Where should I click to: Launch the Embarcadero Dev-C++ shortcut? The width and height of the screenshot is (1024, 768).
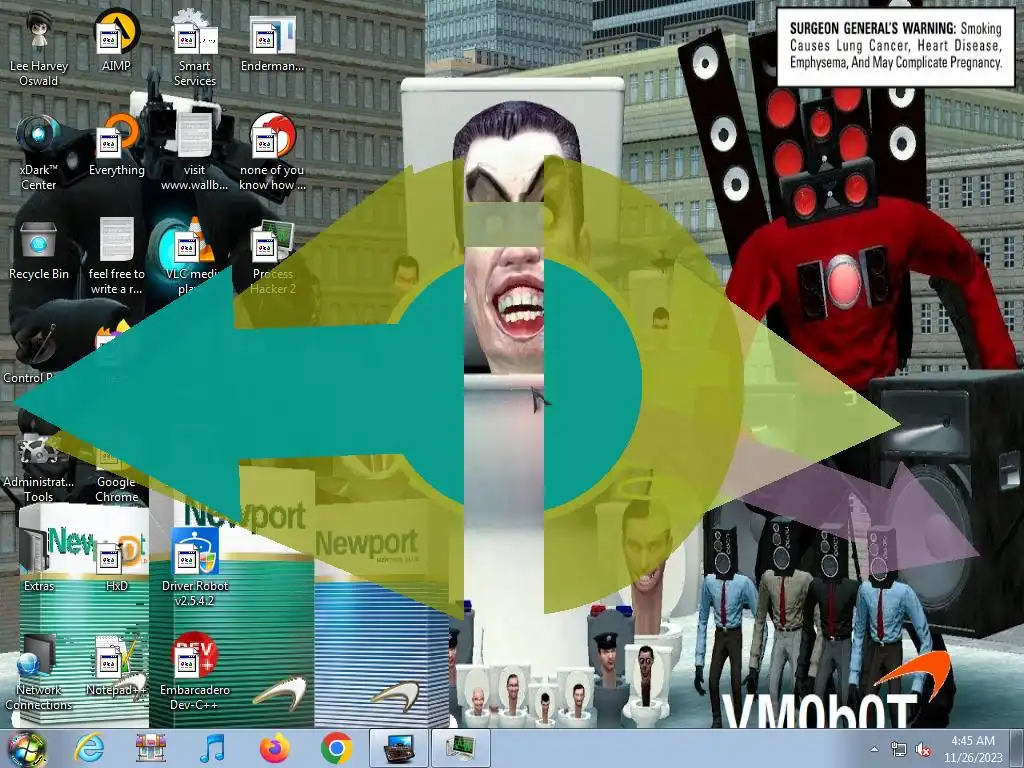tap(195, 673)
